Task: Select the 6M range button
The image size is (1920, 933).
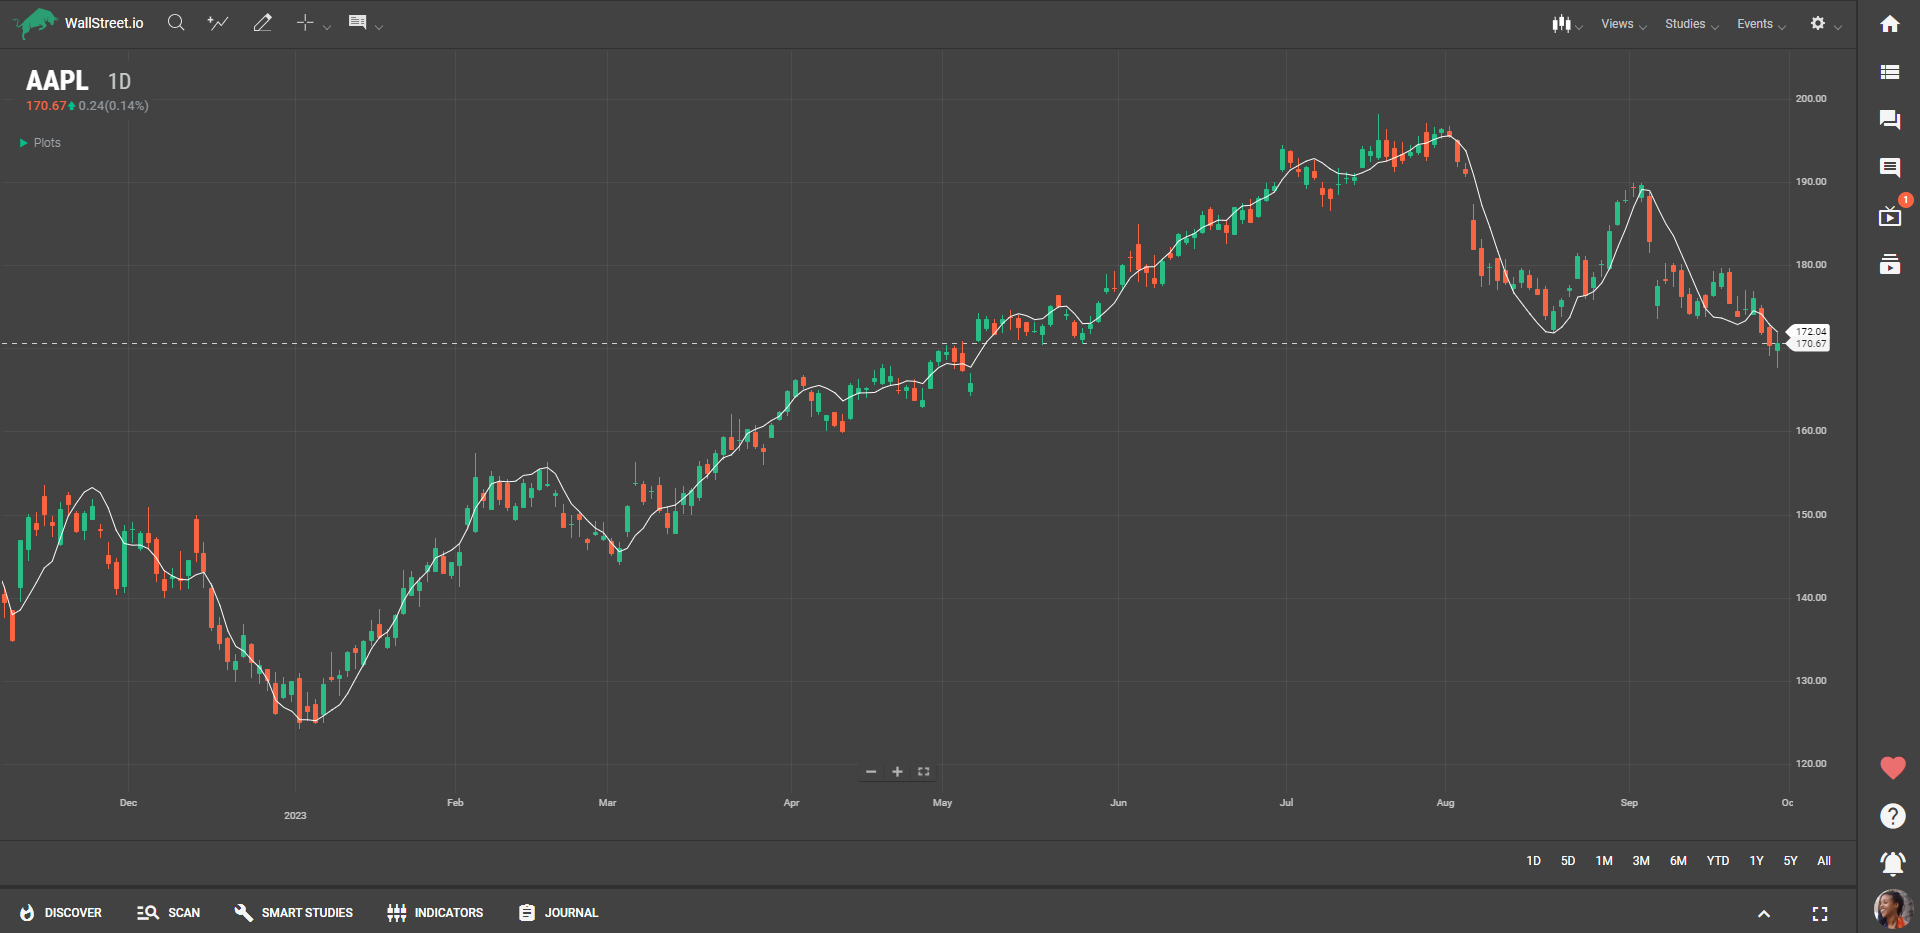Action: point(1678,861)
